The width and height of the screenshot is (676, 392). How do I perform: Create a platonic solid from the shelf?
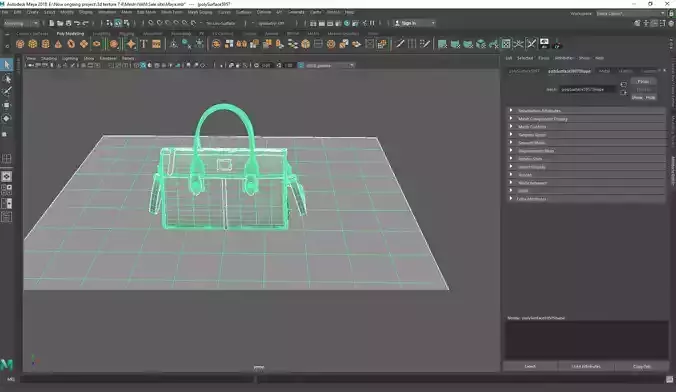114,44
